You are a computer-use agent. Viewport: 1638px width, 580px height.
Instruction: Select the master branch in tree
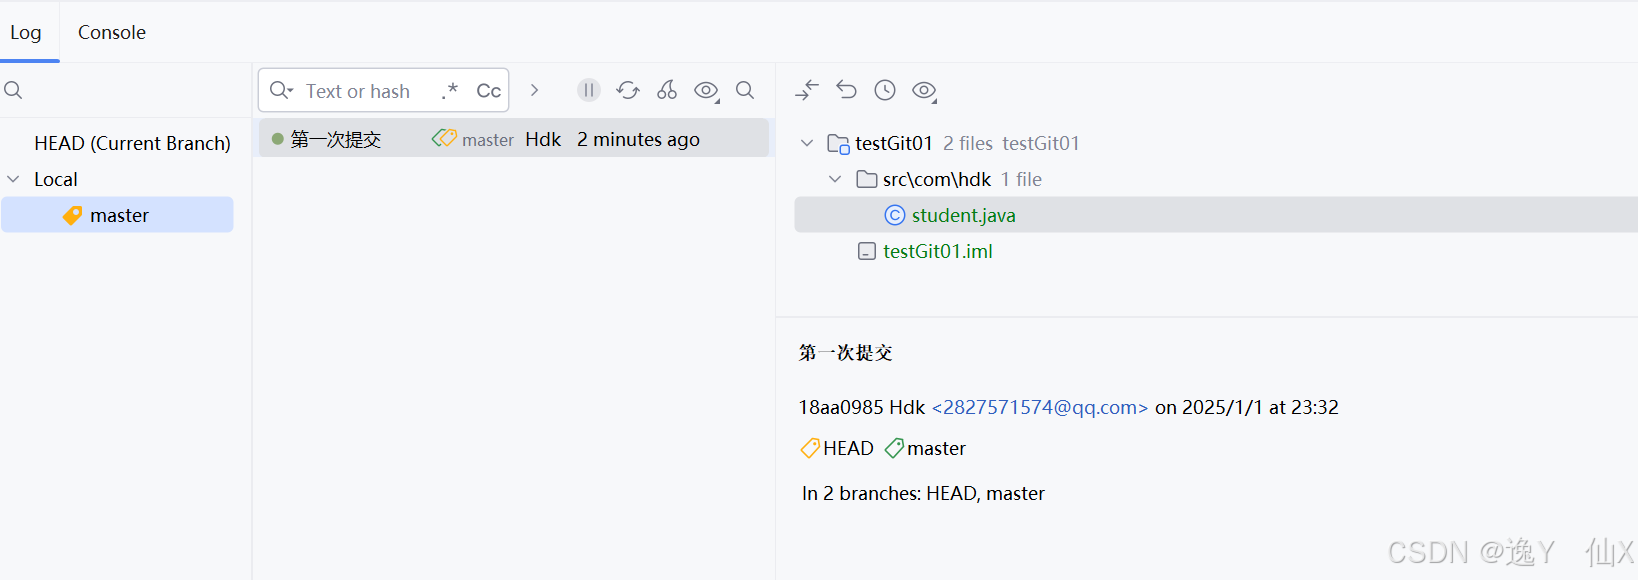pos(118,215)
